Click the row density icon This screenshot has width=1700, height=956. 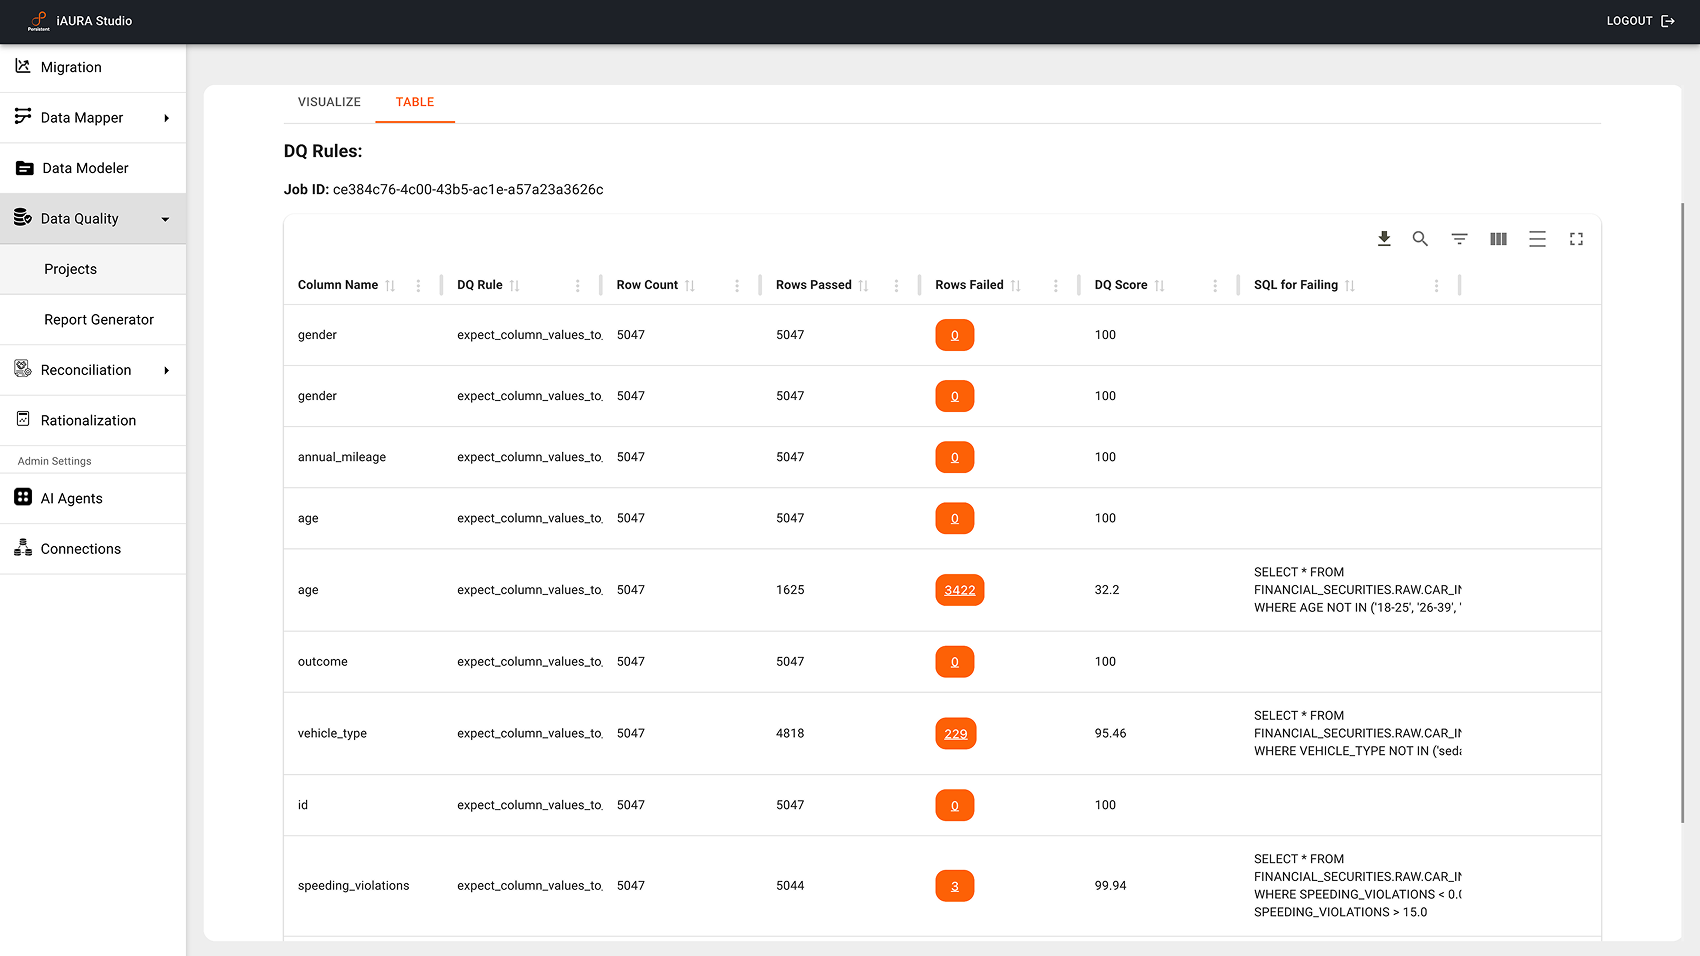coord(1537,239)
